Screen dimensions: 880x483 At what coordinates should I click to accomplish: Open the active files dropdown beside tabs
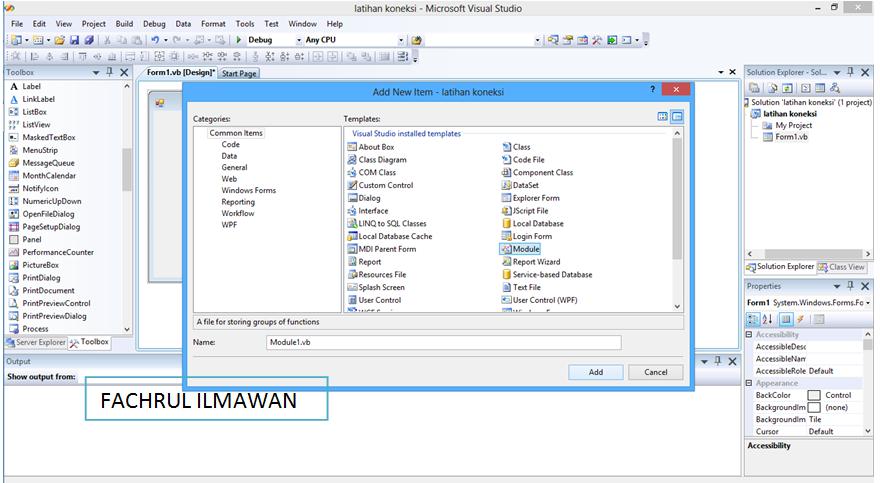pyautogui.click(x=721, y=72)
